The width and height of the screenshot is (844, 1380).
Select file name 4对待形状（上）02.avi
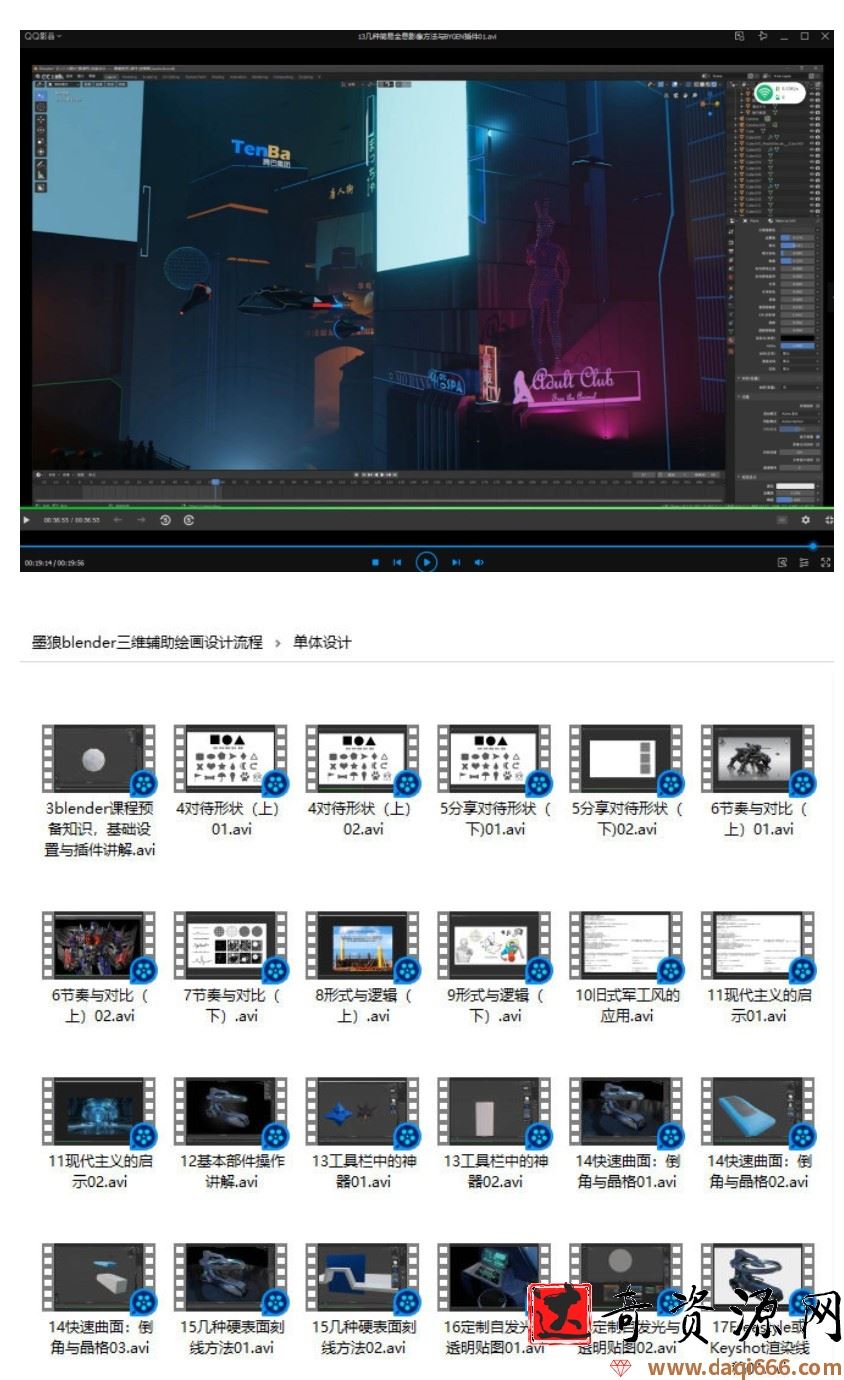click(362, 819)
